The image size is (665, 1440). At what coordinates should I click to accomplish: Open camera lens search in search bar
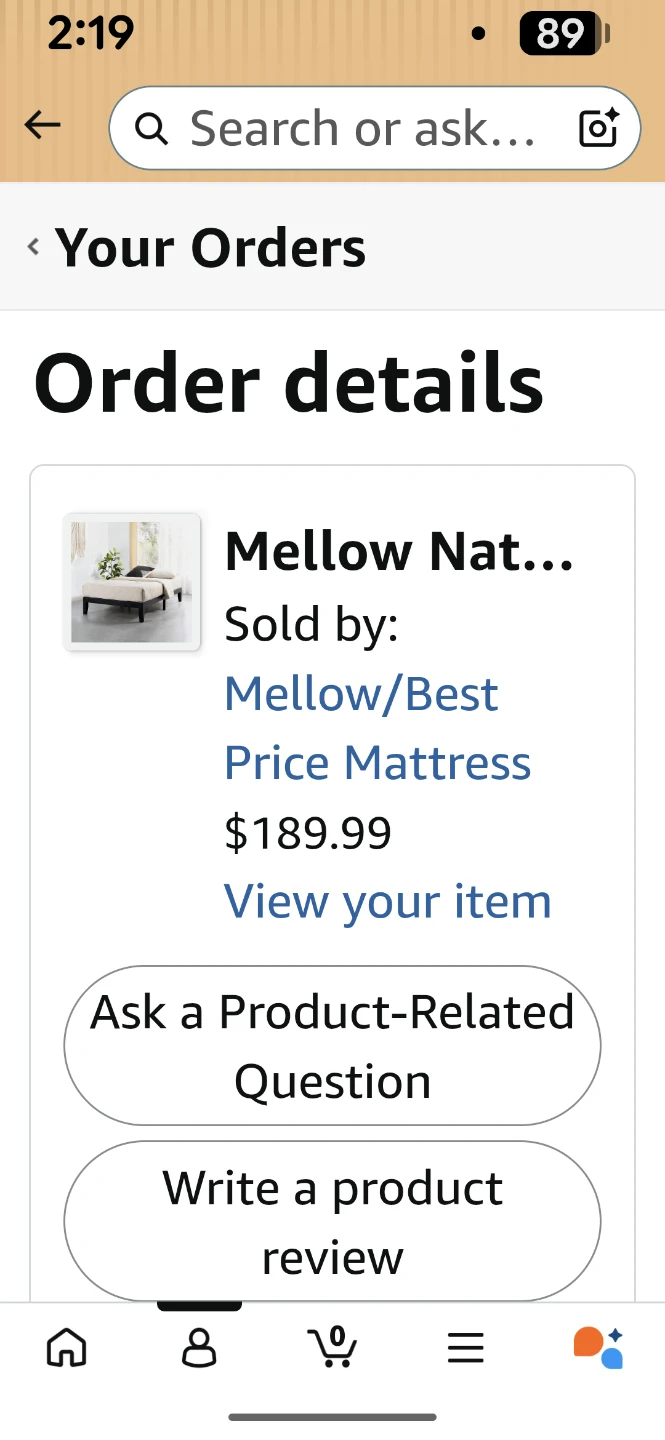pos(598,128)
